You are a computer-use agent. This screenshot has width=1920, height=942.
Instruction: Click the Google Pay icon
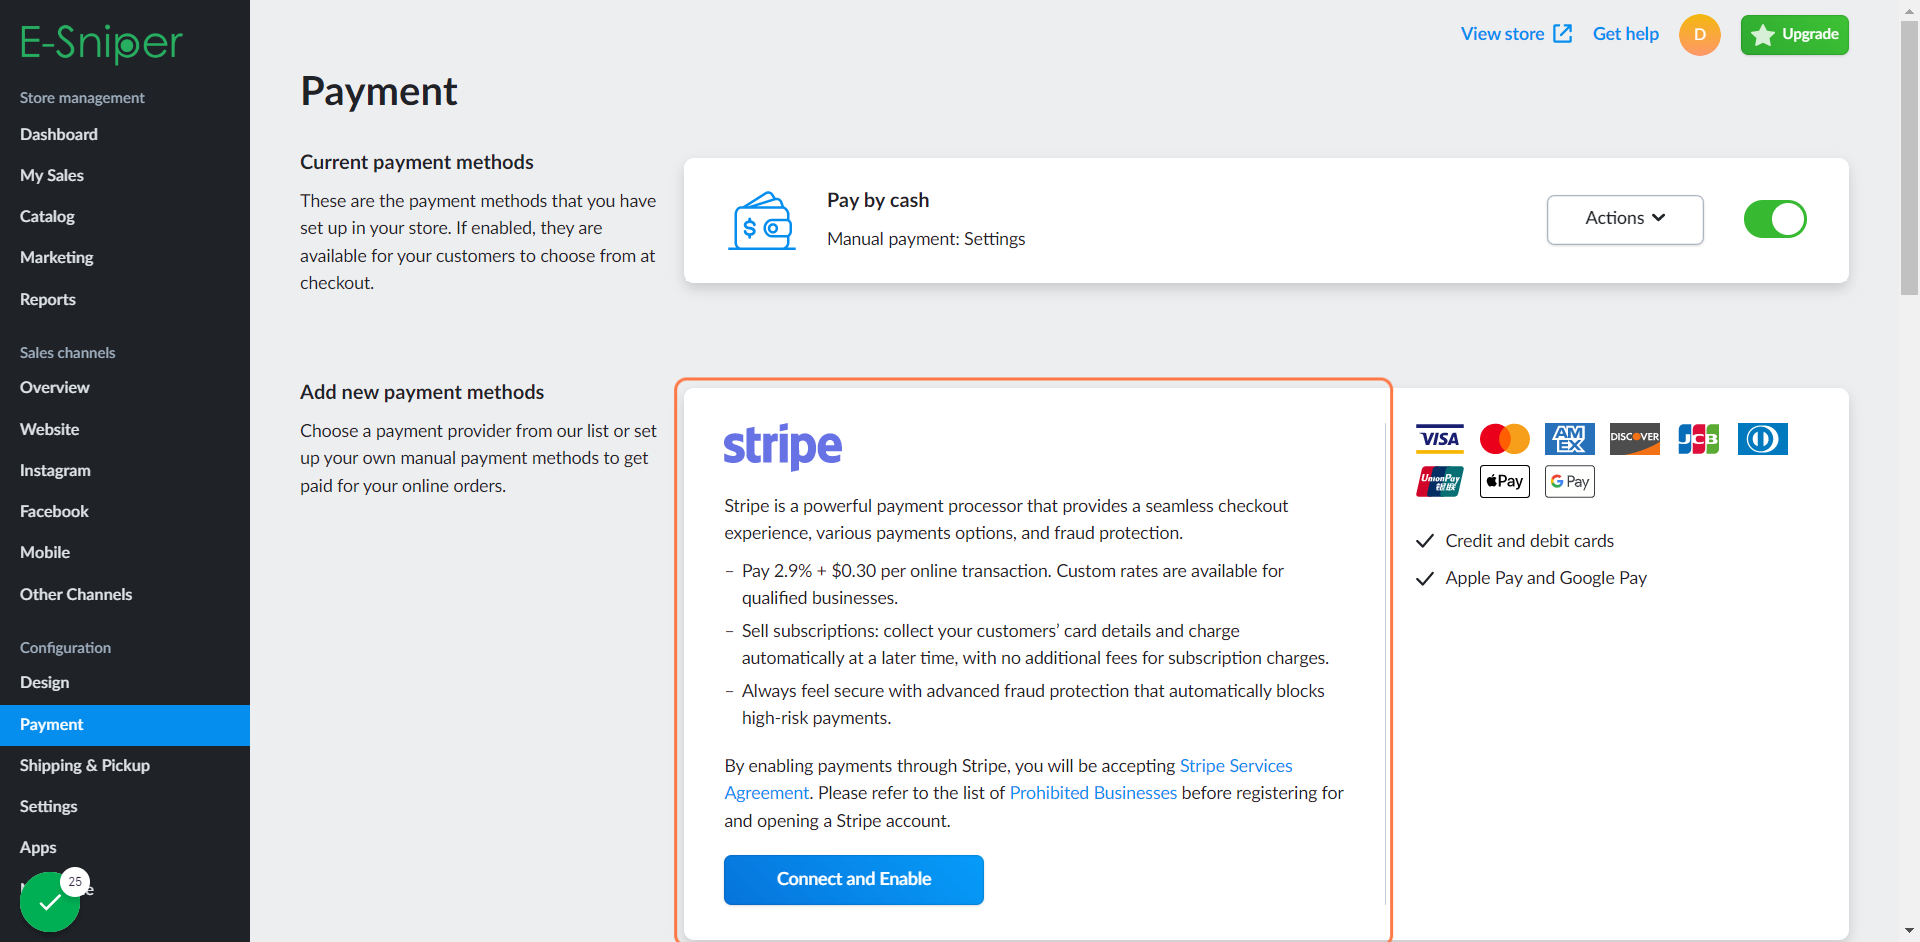1570,482
